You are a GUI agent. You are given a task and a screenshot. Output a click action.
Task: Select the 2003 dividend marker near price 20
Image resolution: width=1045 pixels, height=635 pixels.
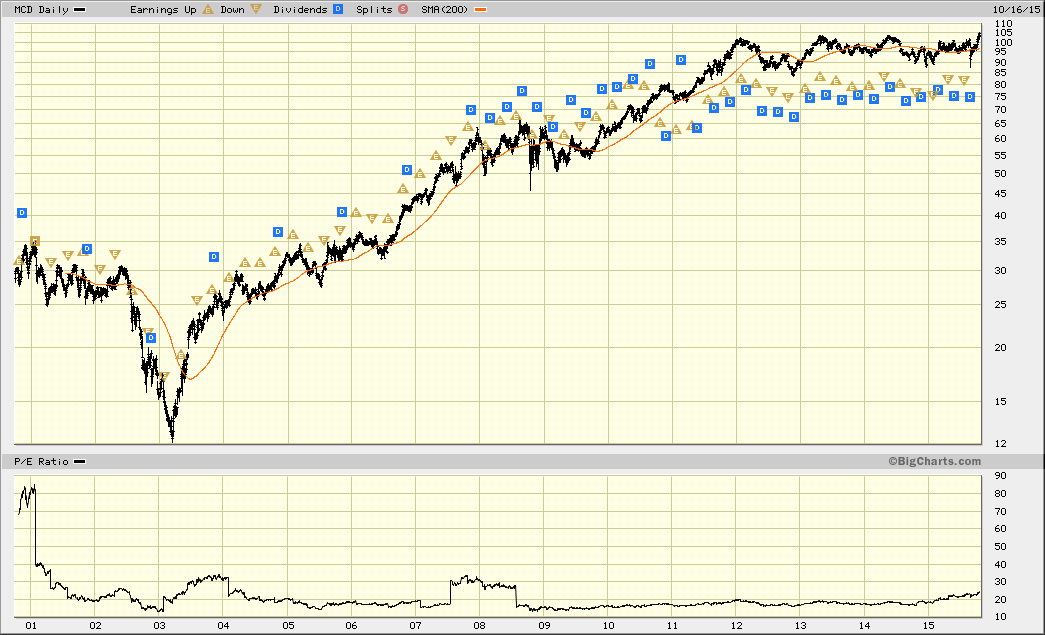click(151, 338)
